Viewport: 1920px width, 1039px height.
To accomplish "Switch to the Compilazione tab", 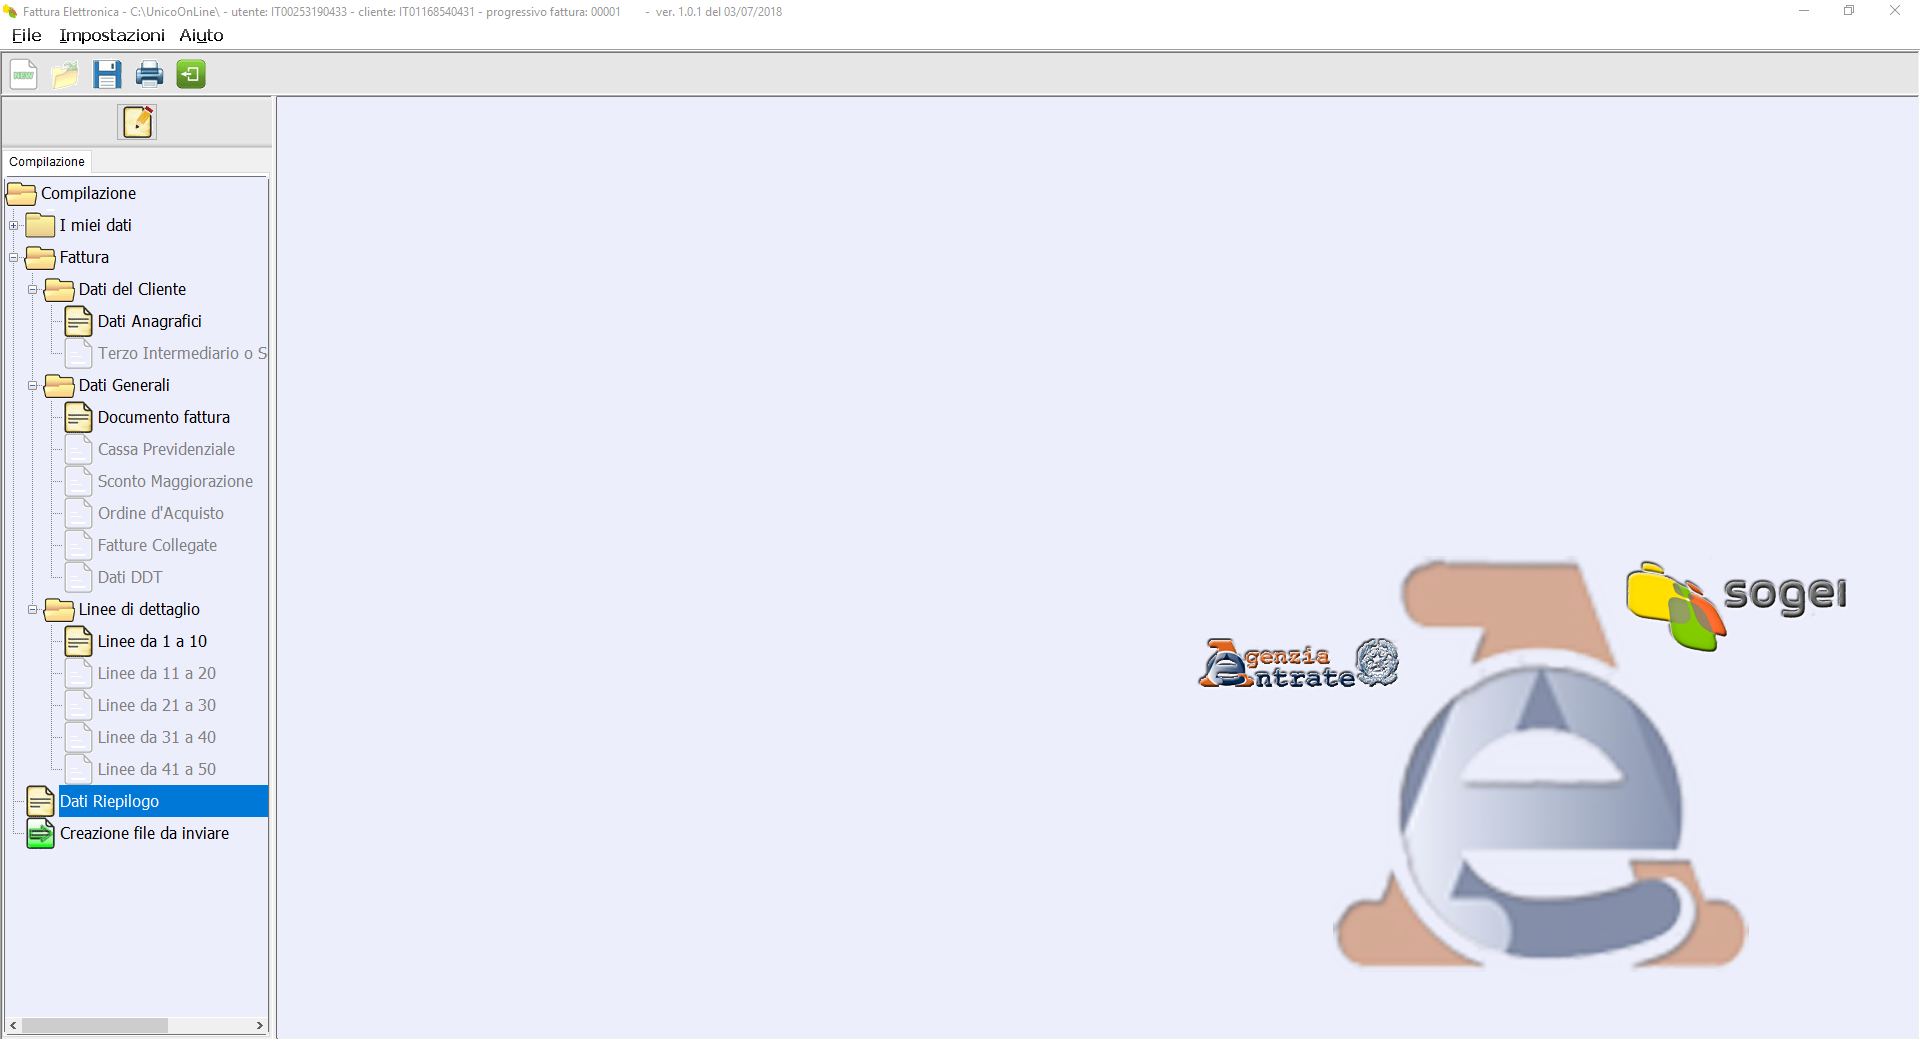I will click(x=47, y=162).
